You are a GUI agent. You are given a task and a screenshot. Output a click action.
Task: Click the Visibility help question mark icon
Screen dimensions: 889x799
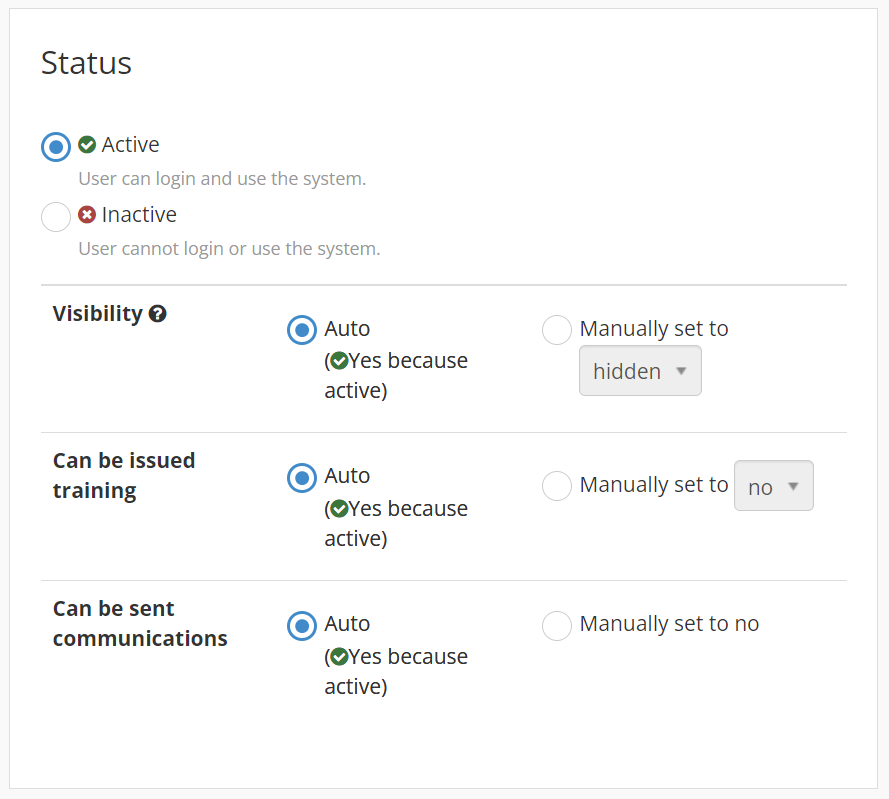click(x=157, y=314)
